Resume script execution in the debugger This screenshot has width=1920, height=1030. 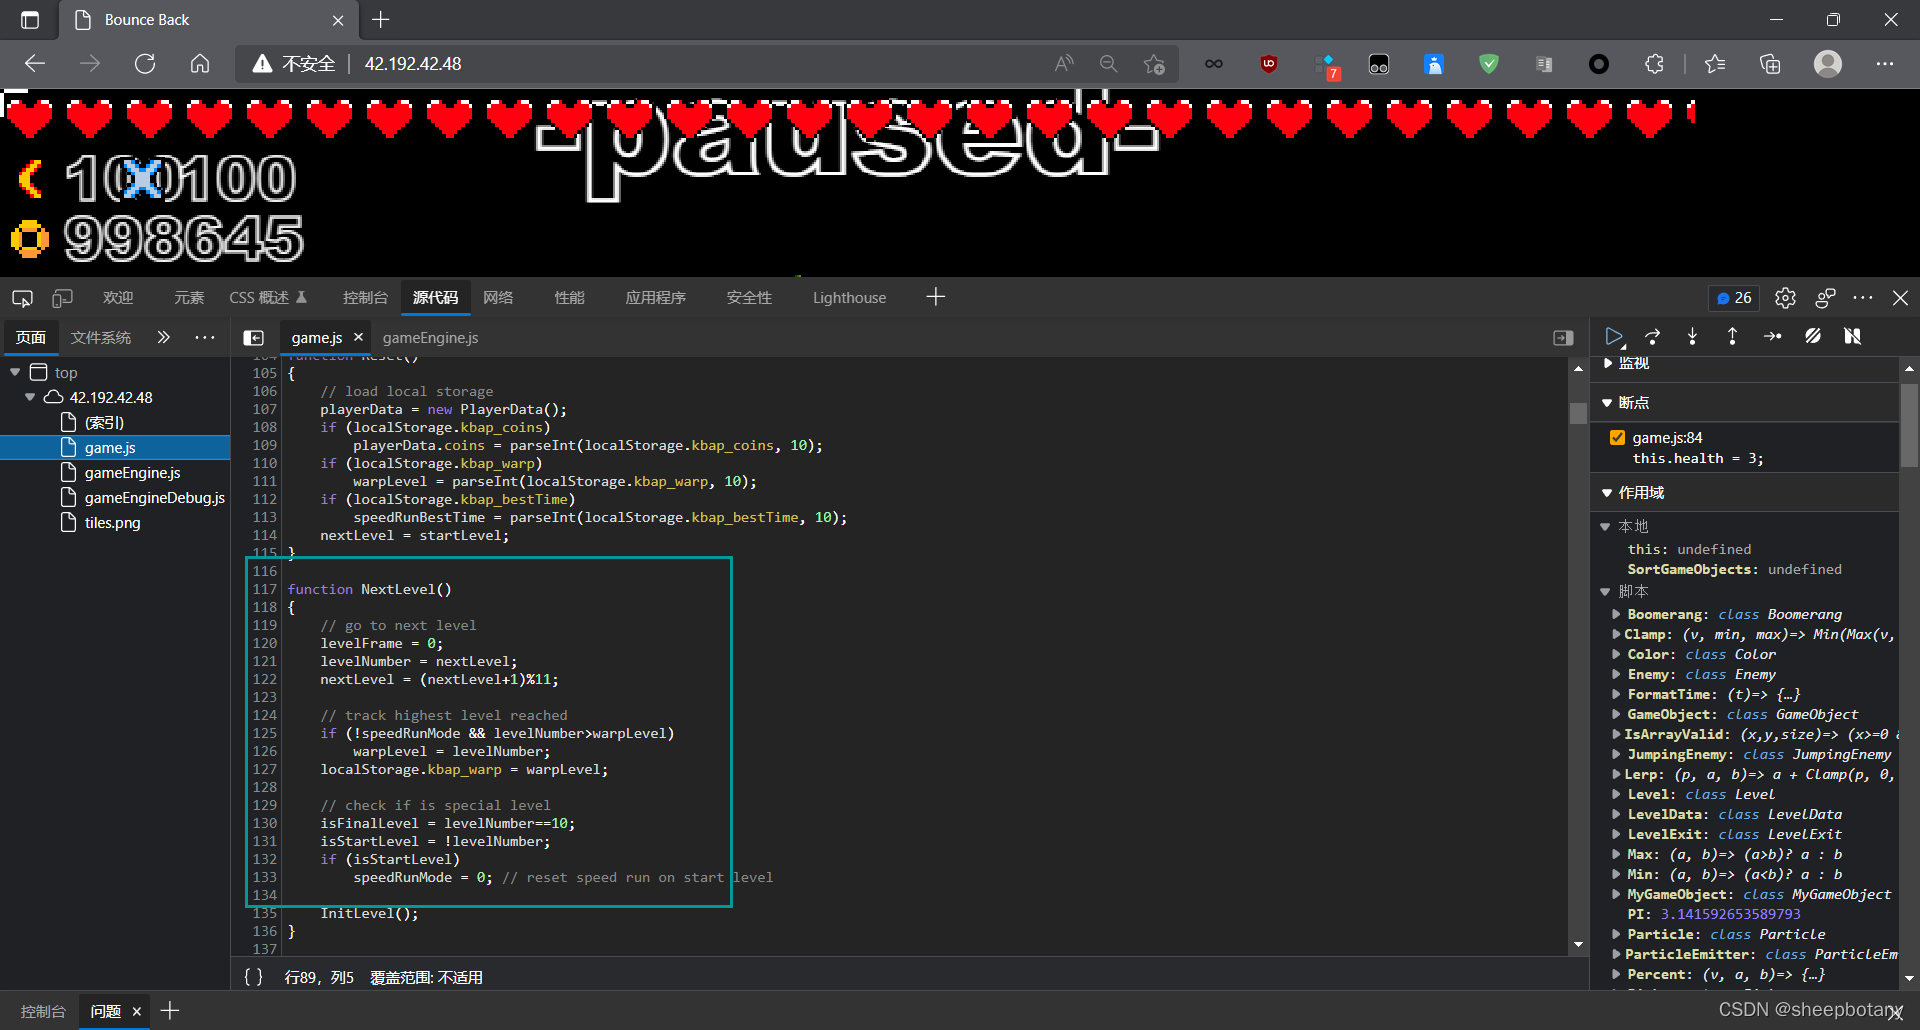coord(1613,337)
